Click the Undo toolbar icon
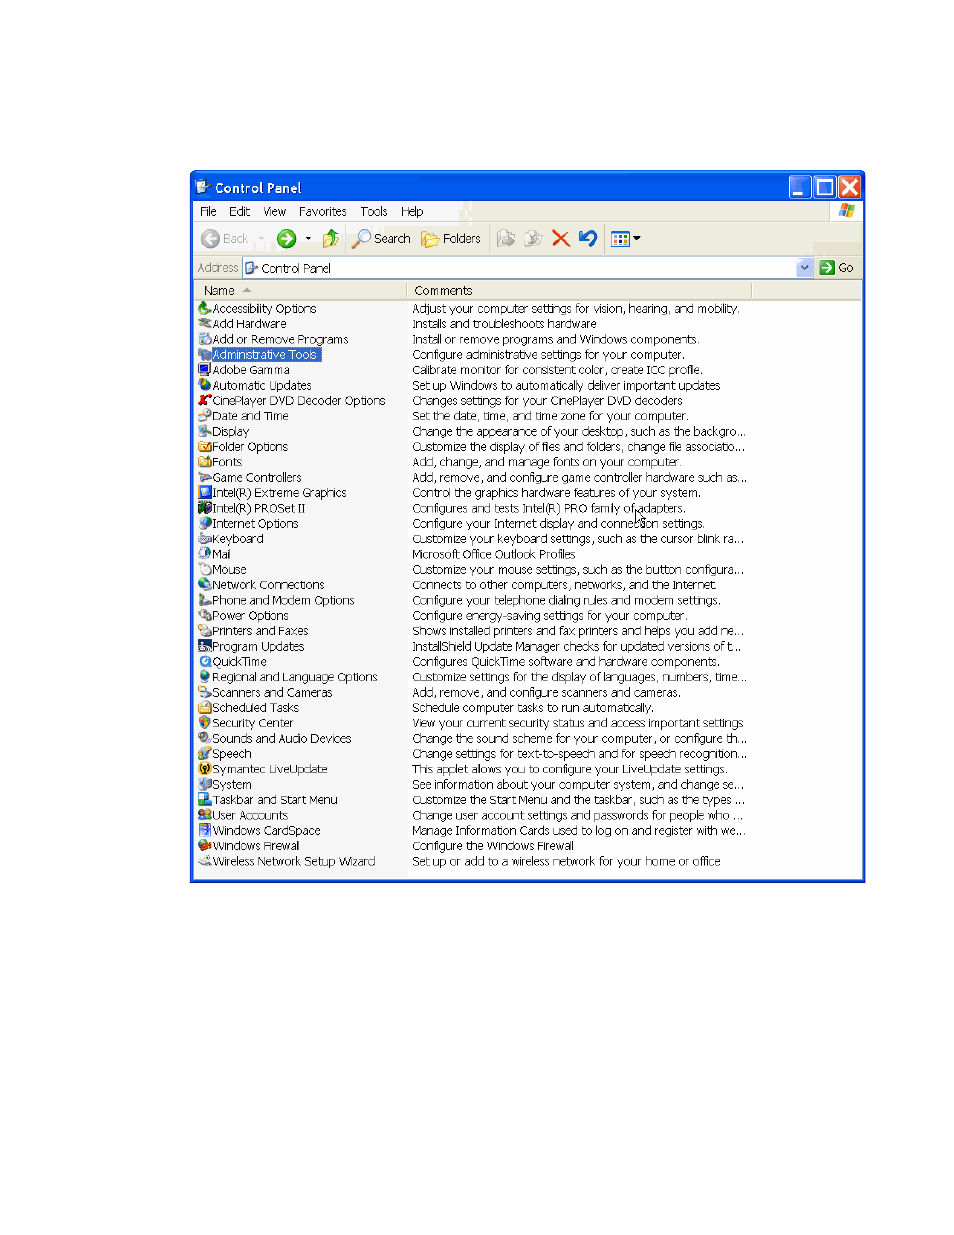The width and height of the screenshot is (954, 1235). 588,238
